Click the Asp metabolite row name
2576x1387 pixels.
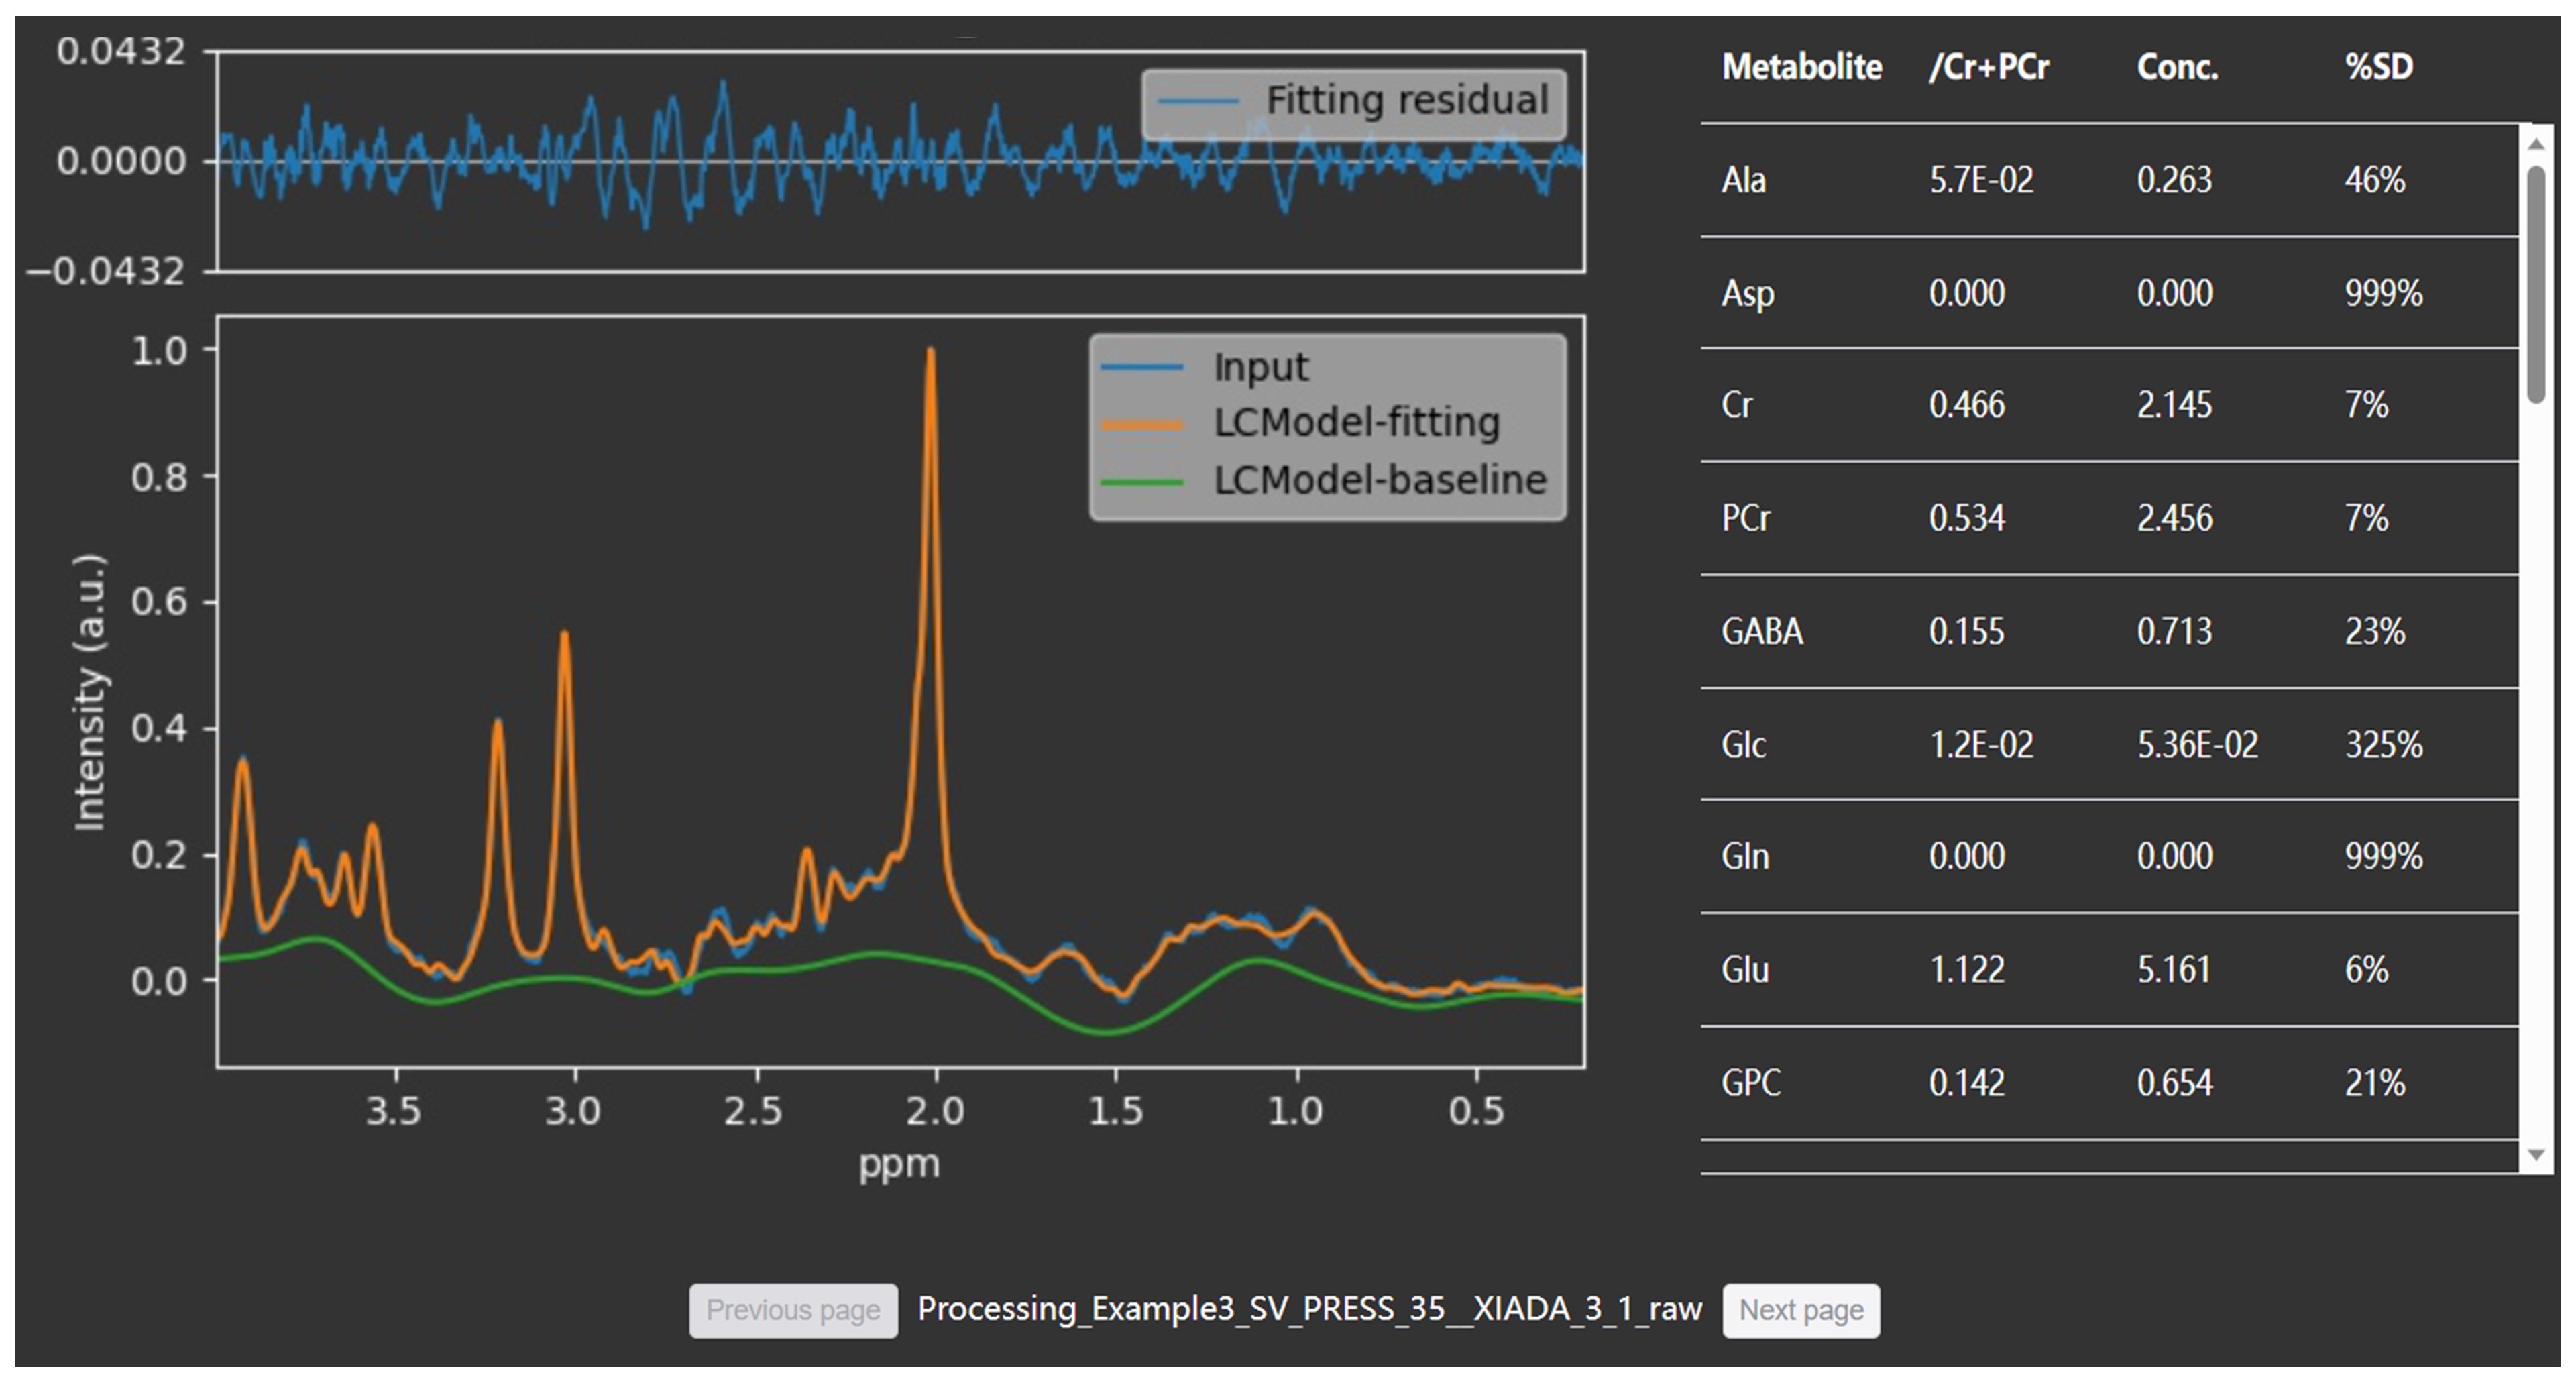pos(1748,294)
